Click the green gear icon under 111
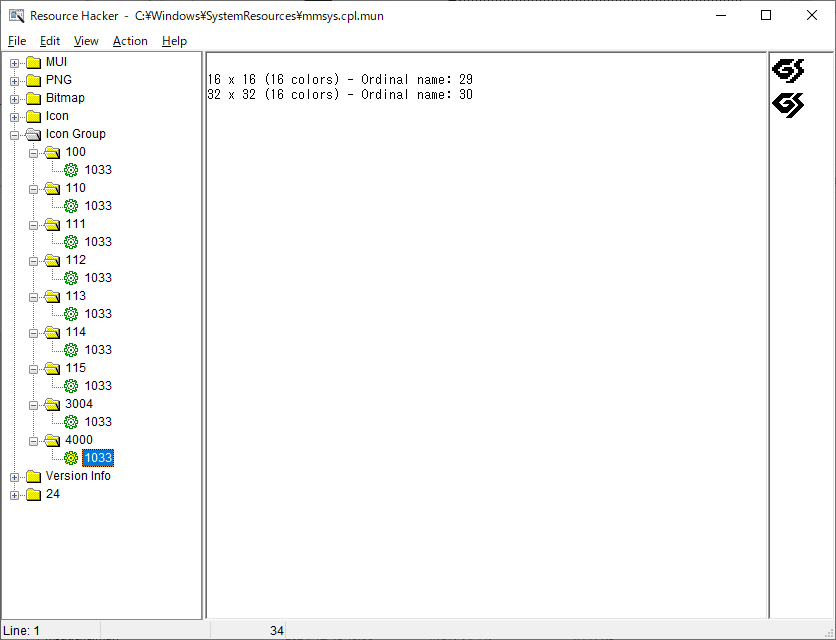The width and height of the screenshot is (836, 640). (x=71, y=242)
